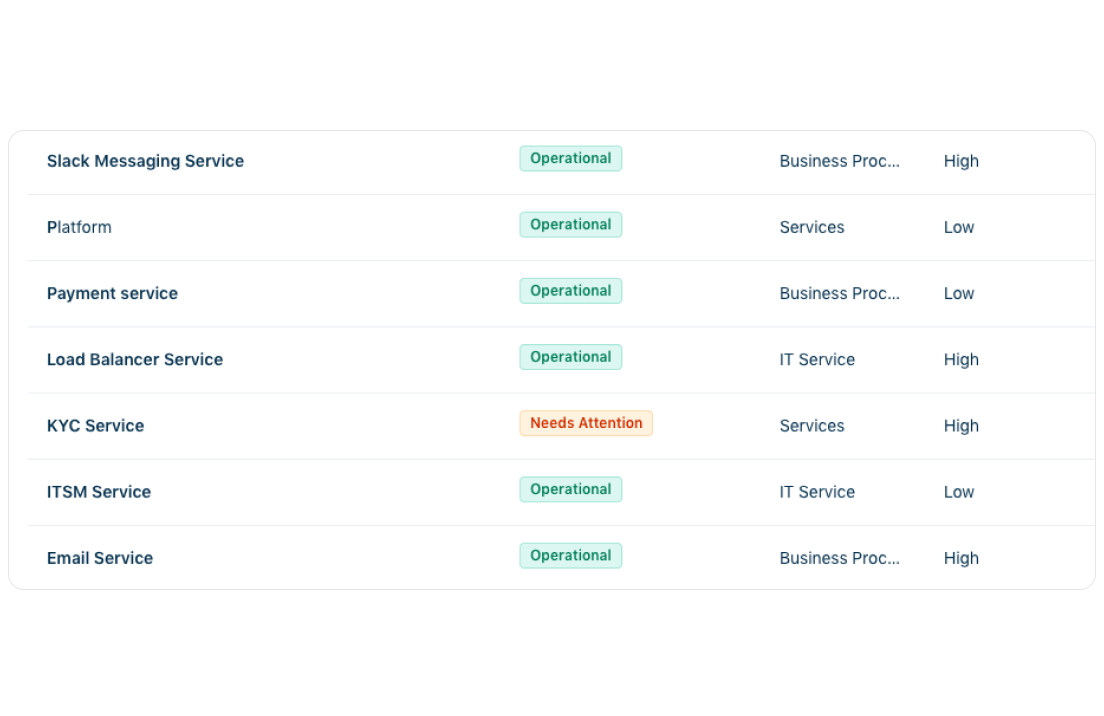Viewport: 1104px width, 716px height.
Task: Open the Platform service entry
Action: coord(79,227)
